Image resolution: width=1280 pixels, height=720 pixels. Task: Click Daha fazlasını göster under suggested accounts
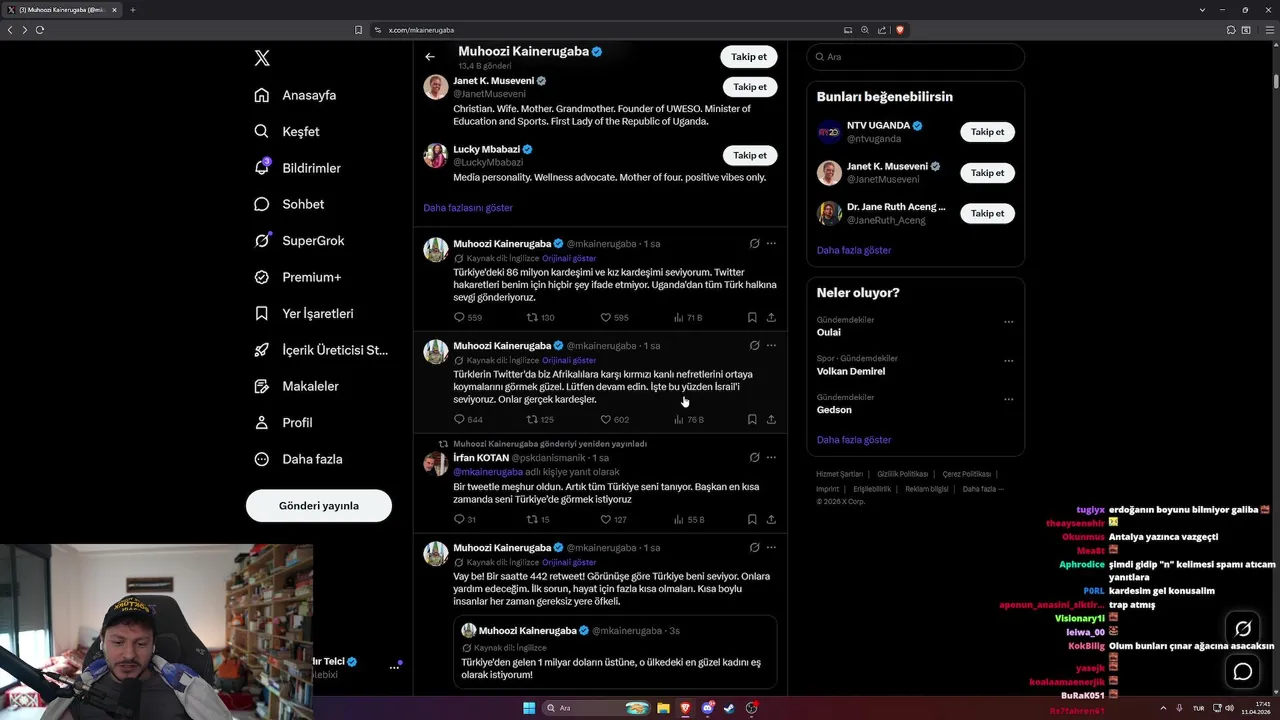tap(468, 208)
